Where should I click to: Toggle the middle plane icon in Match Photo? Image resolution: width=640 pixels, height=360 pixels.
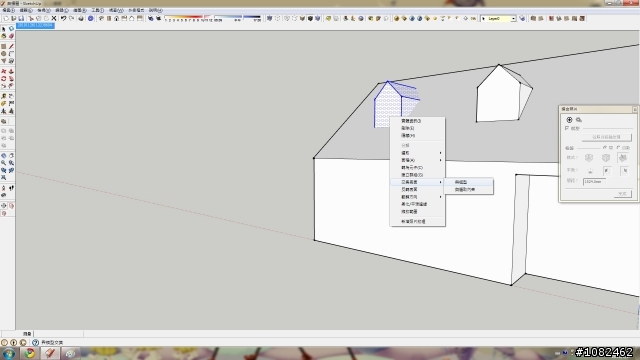607,171
